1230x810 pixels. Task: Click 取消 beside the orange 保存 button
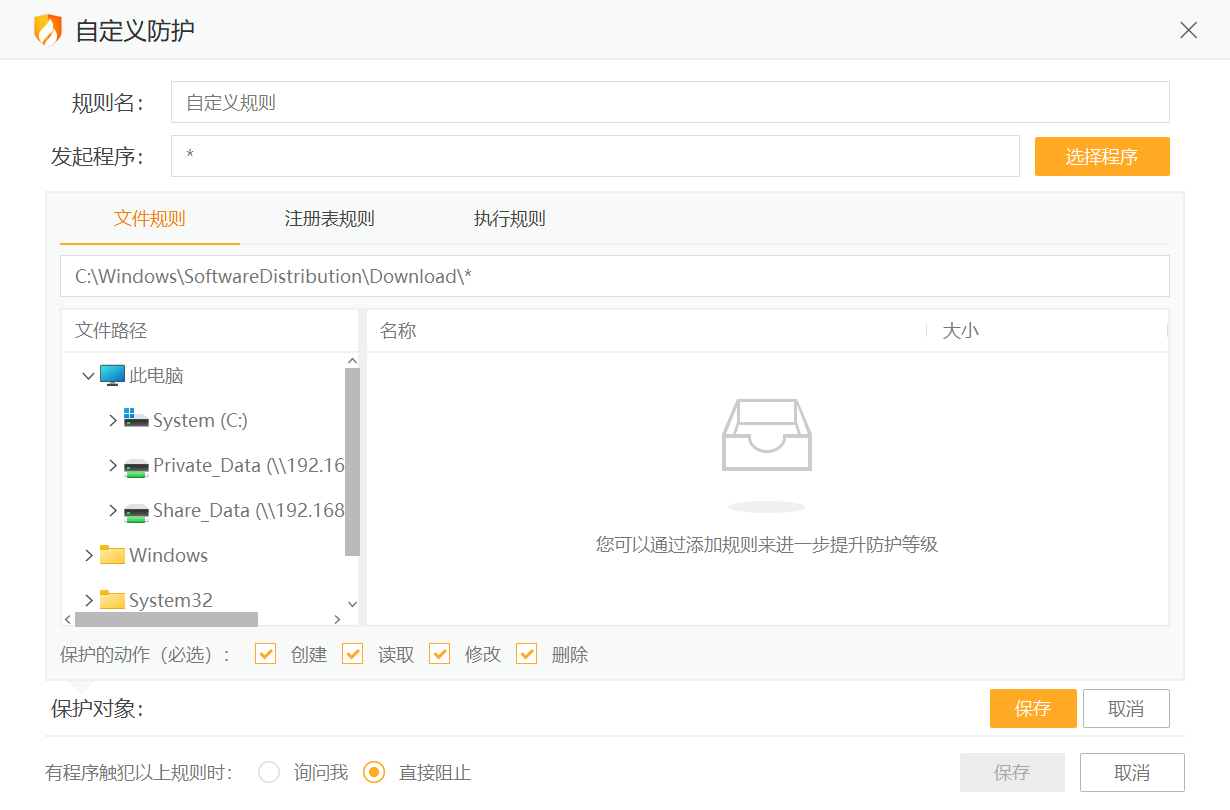(1126, 709)
